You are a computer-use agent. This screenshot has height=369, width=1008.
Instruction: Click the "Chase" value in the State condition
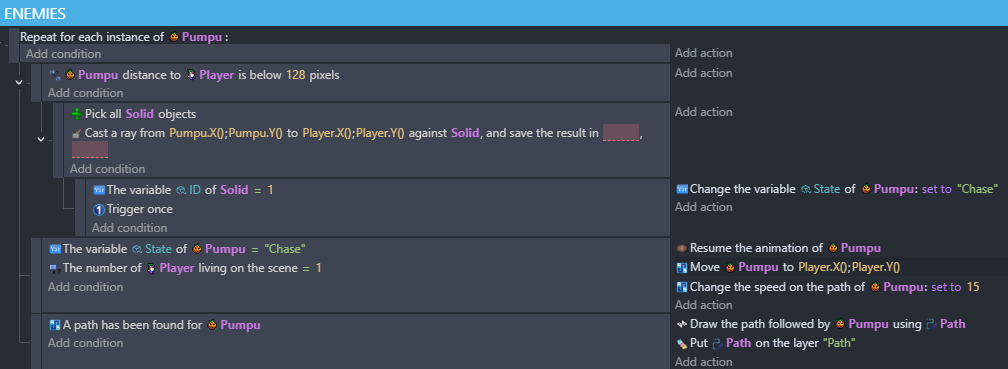285,249
